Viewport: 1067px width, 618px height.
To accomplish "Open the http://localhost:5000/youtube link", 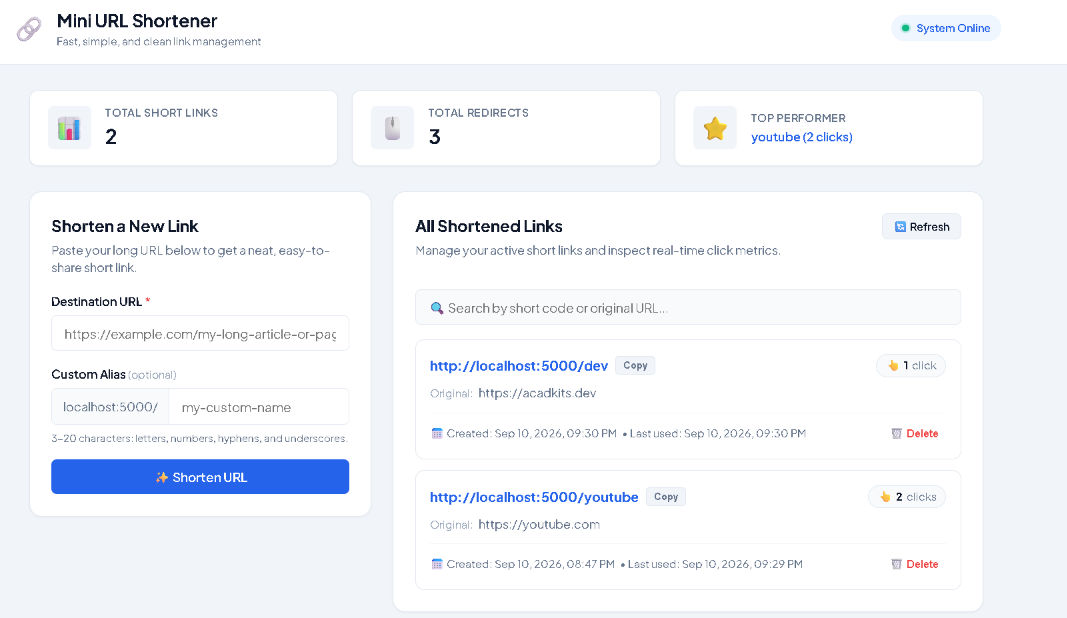I will coord(534,498).
